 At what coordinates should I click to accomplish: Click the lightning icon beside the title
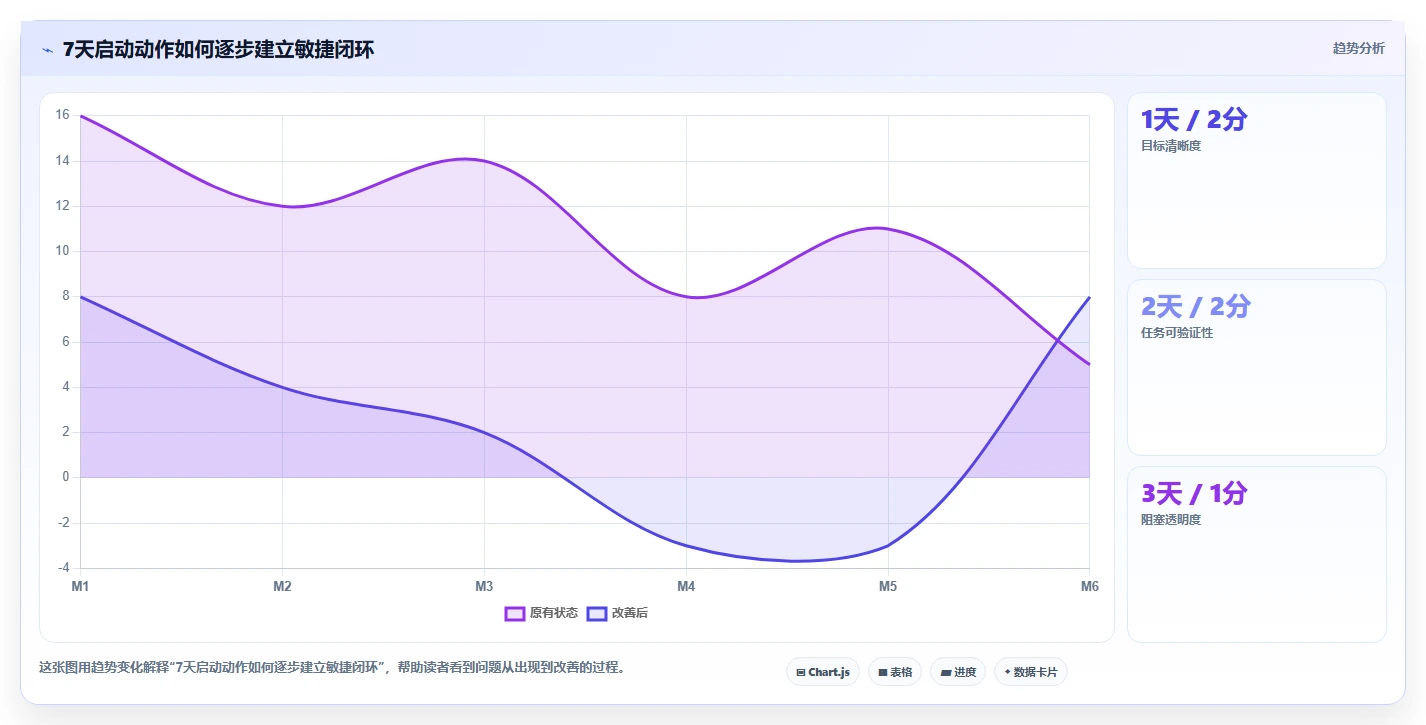(47, 49)
